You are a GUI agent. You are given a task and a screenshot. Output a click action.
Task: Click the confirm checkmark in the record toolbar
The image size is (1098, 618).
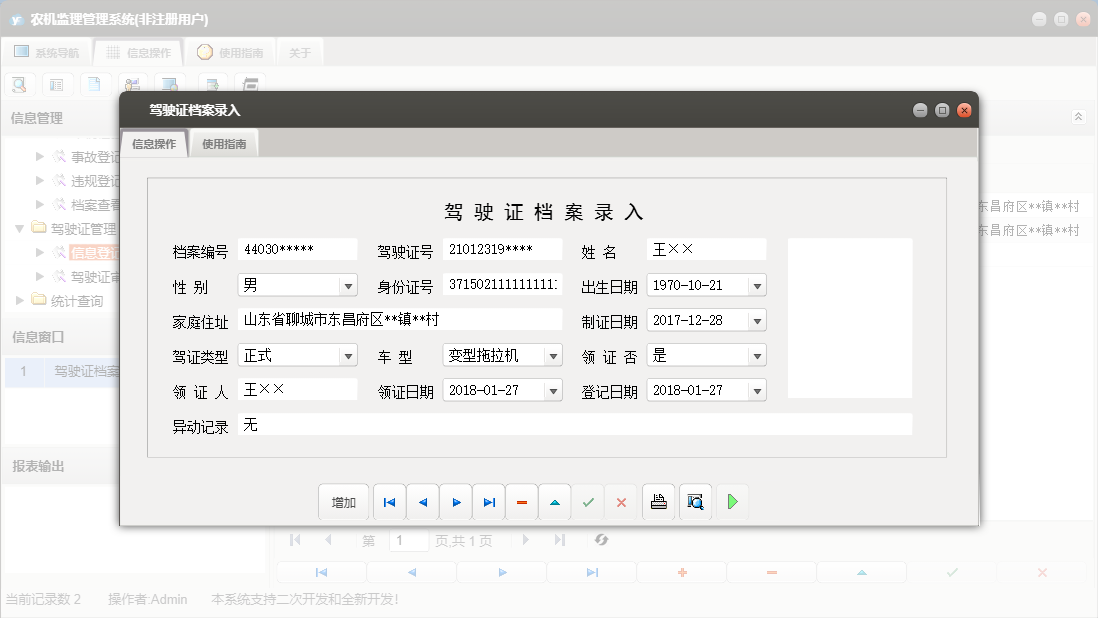click(x=588, y=501)
